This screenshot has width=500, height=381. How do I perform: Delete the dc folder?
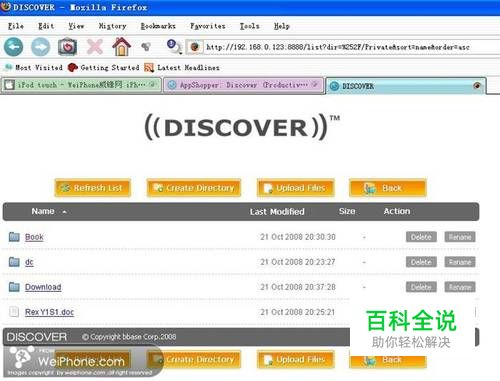point(421,262)
